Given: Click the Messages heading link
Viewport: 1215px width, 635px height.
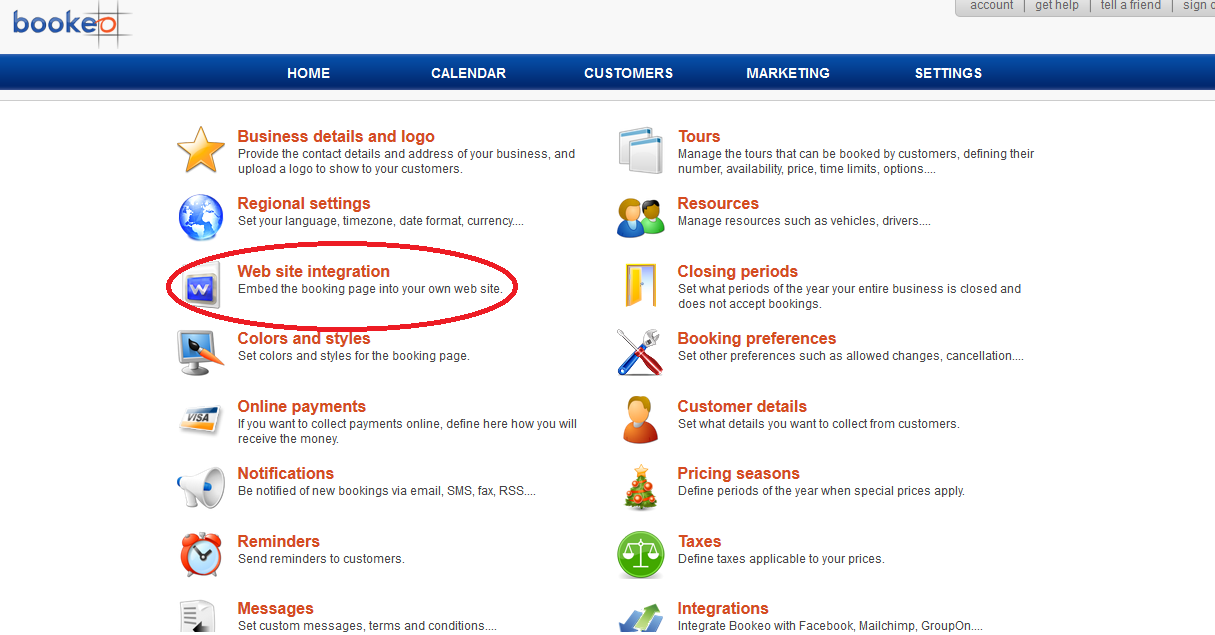Looking at the screenshot, I should tap(275, 608).
